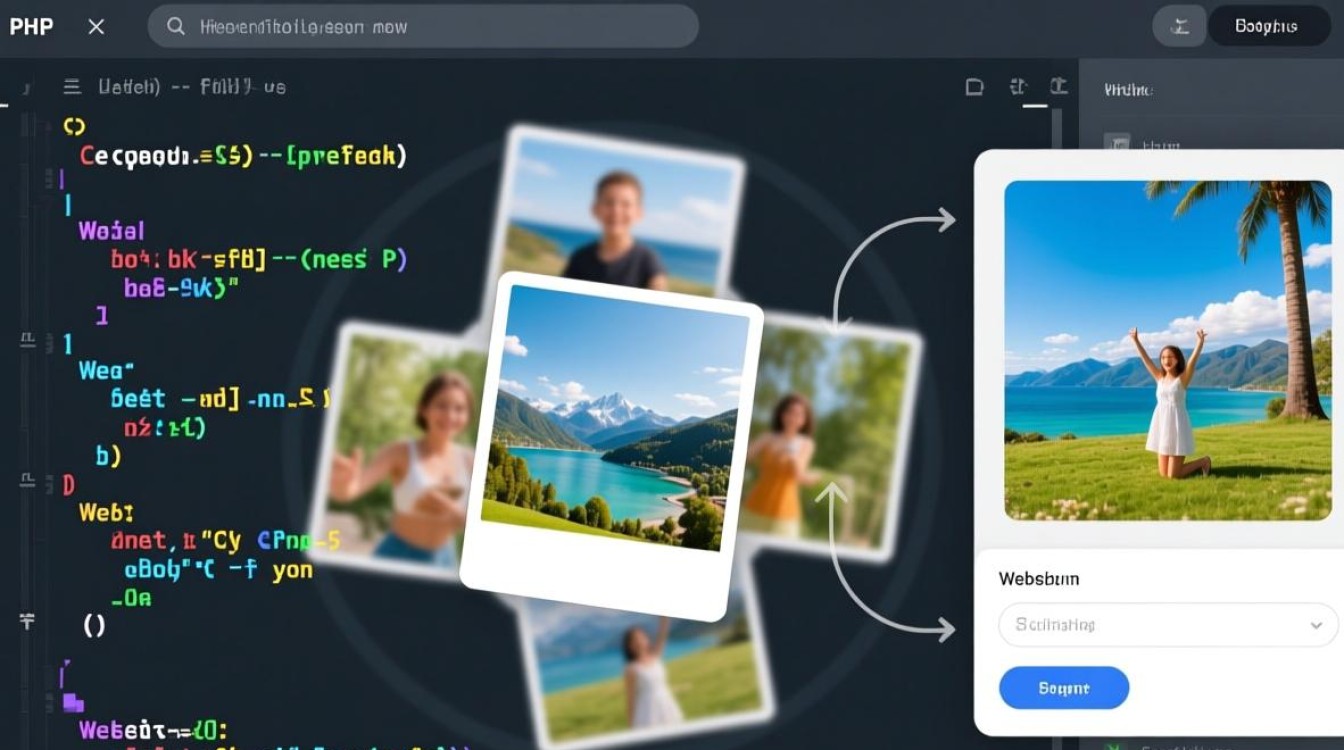1344x750 pixels.
Task: Open the hamburger menu icon above the code
Action: point(72,87)
